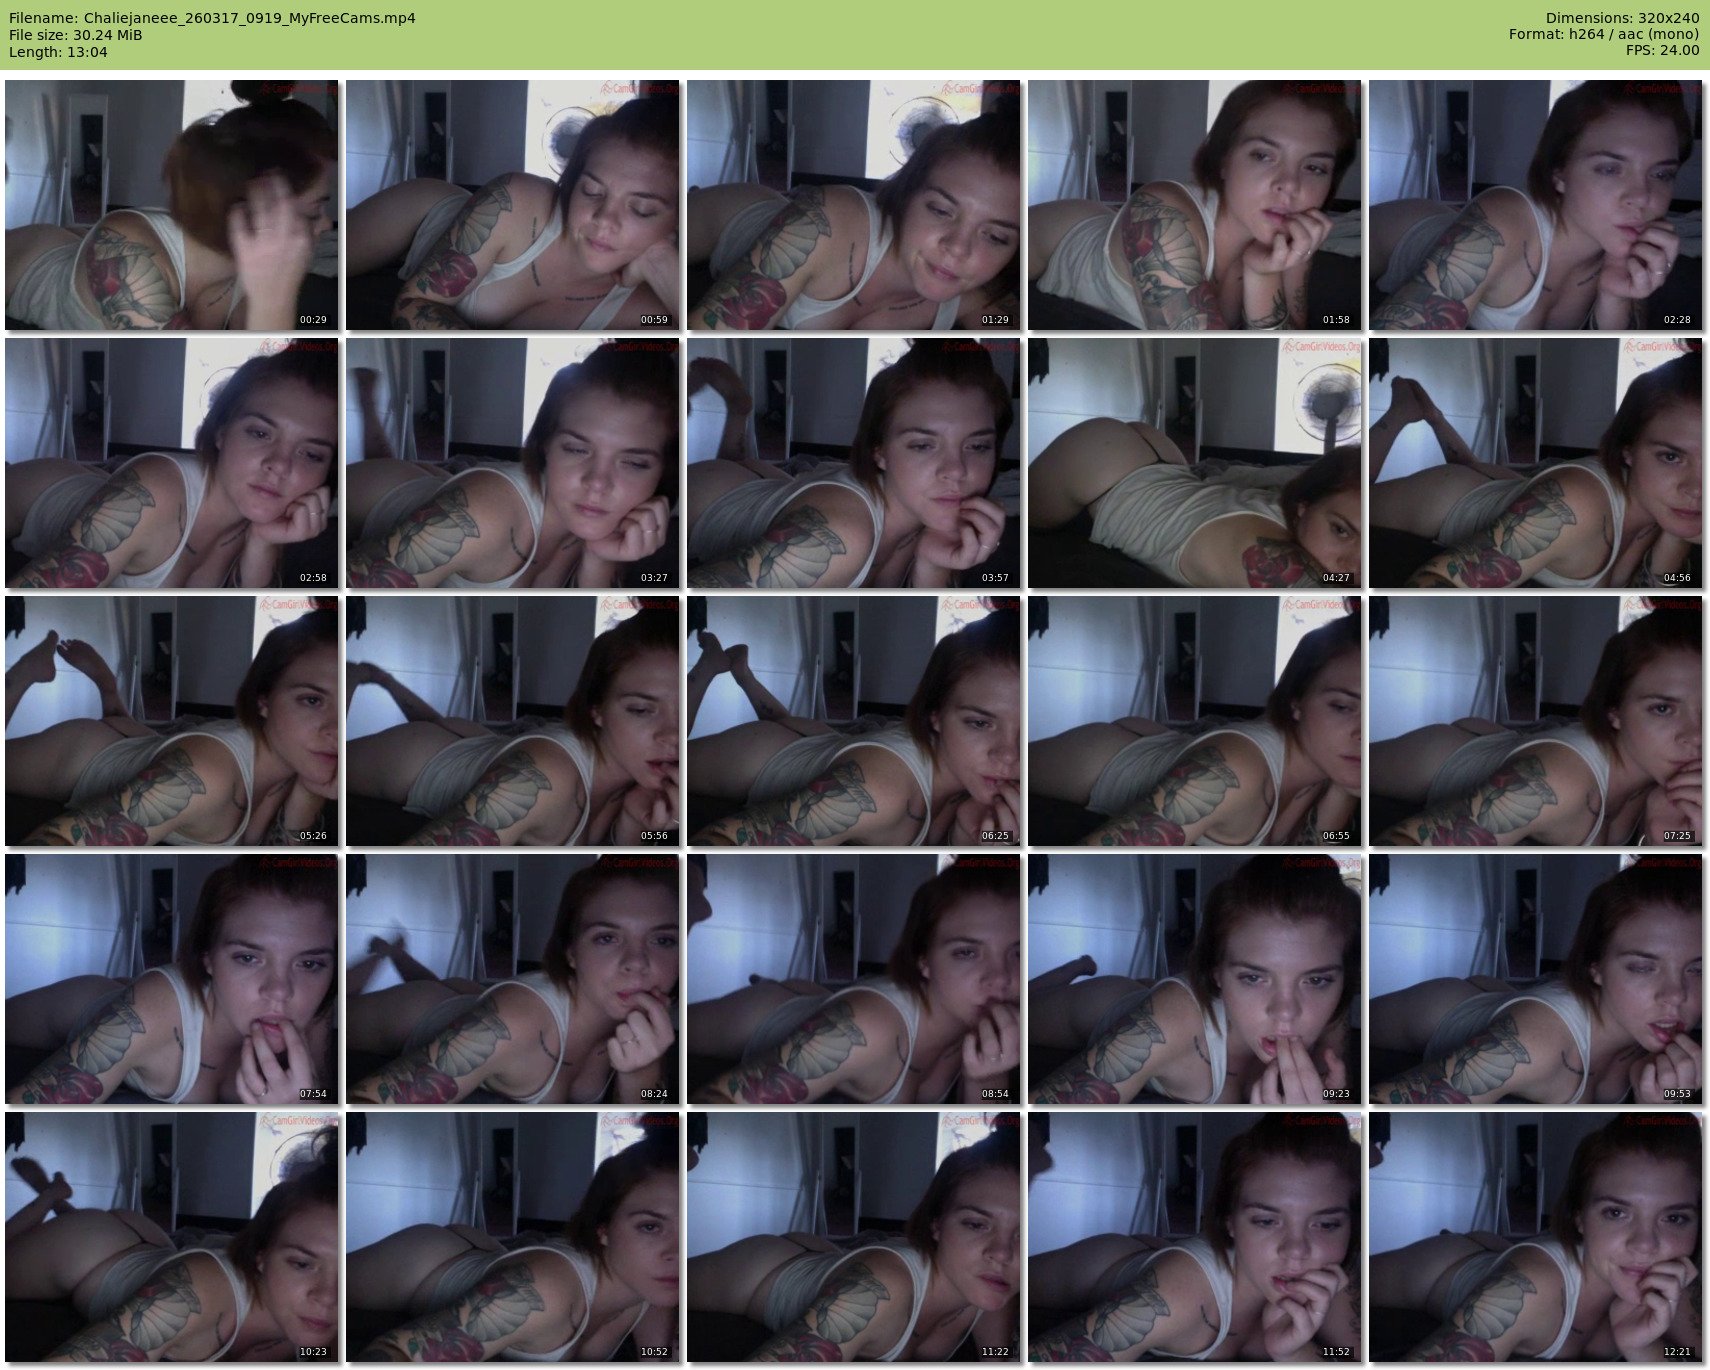Click the Dimensions 320x240 text

(x=1622, y=18)
